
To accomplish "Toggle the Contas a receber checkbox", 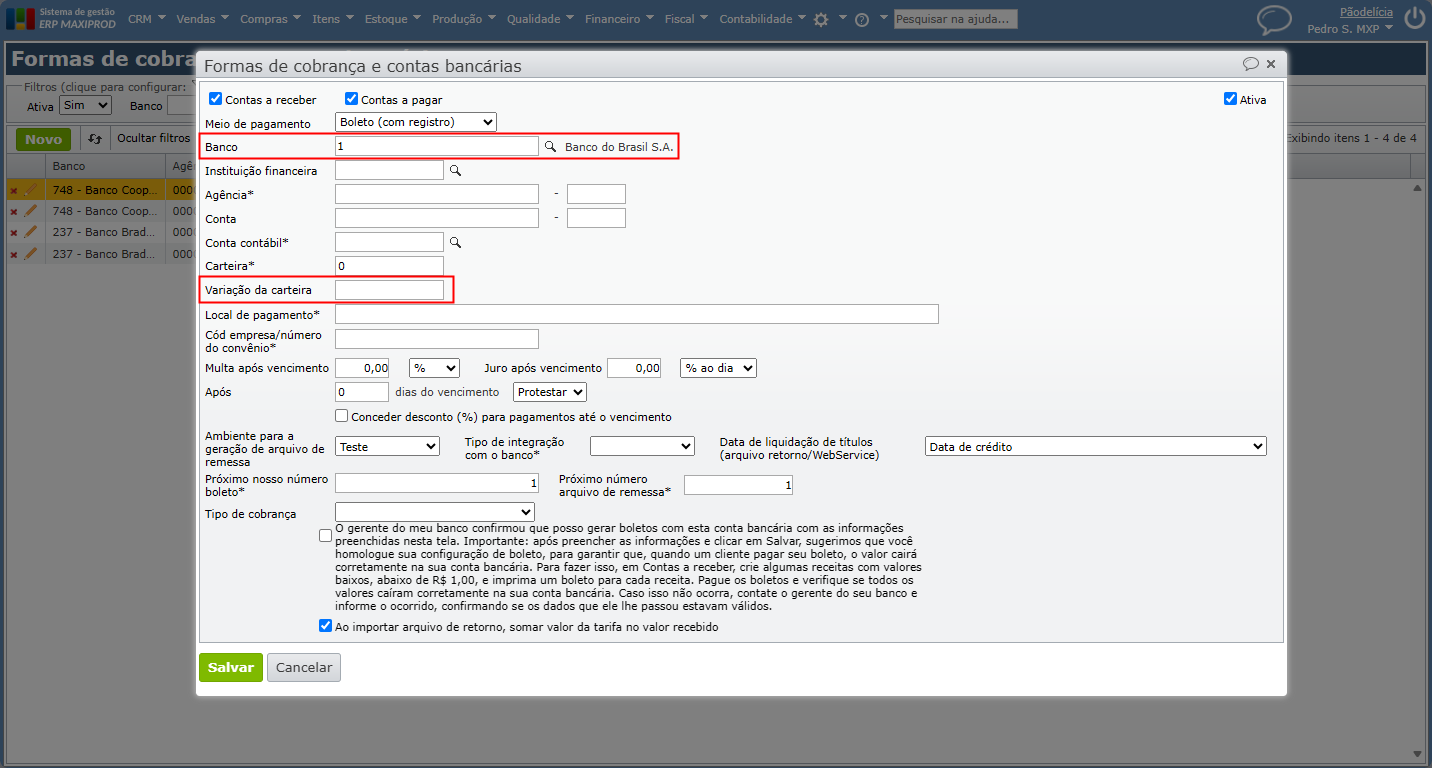I will tap(215, 99).
